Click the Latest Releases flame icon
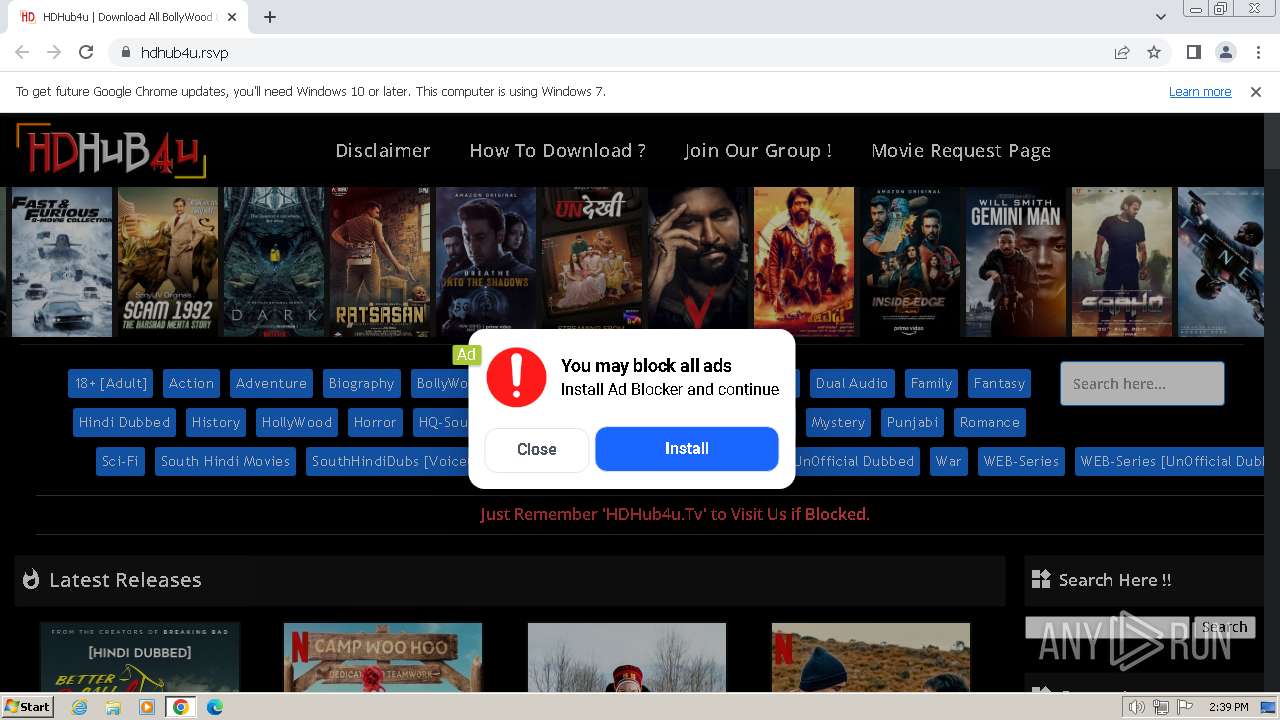1280x720 pixels. click(31, 579)
